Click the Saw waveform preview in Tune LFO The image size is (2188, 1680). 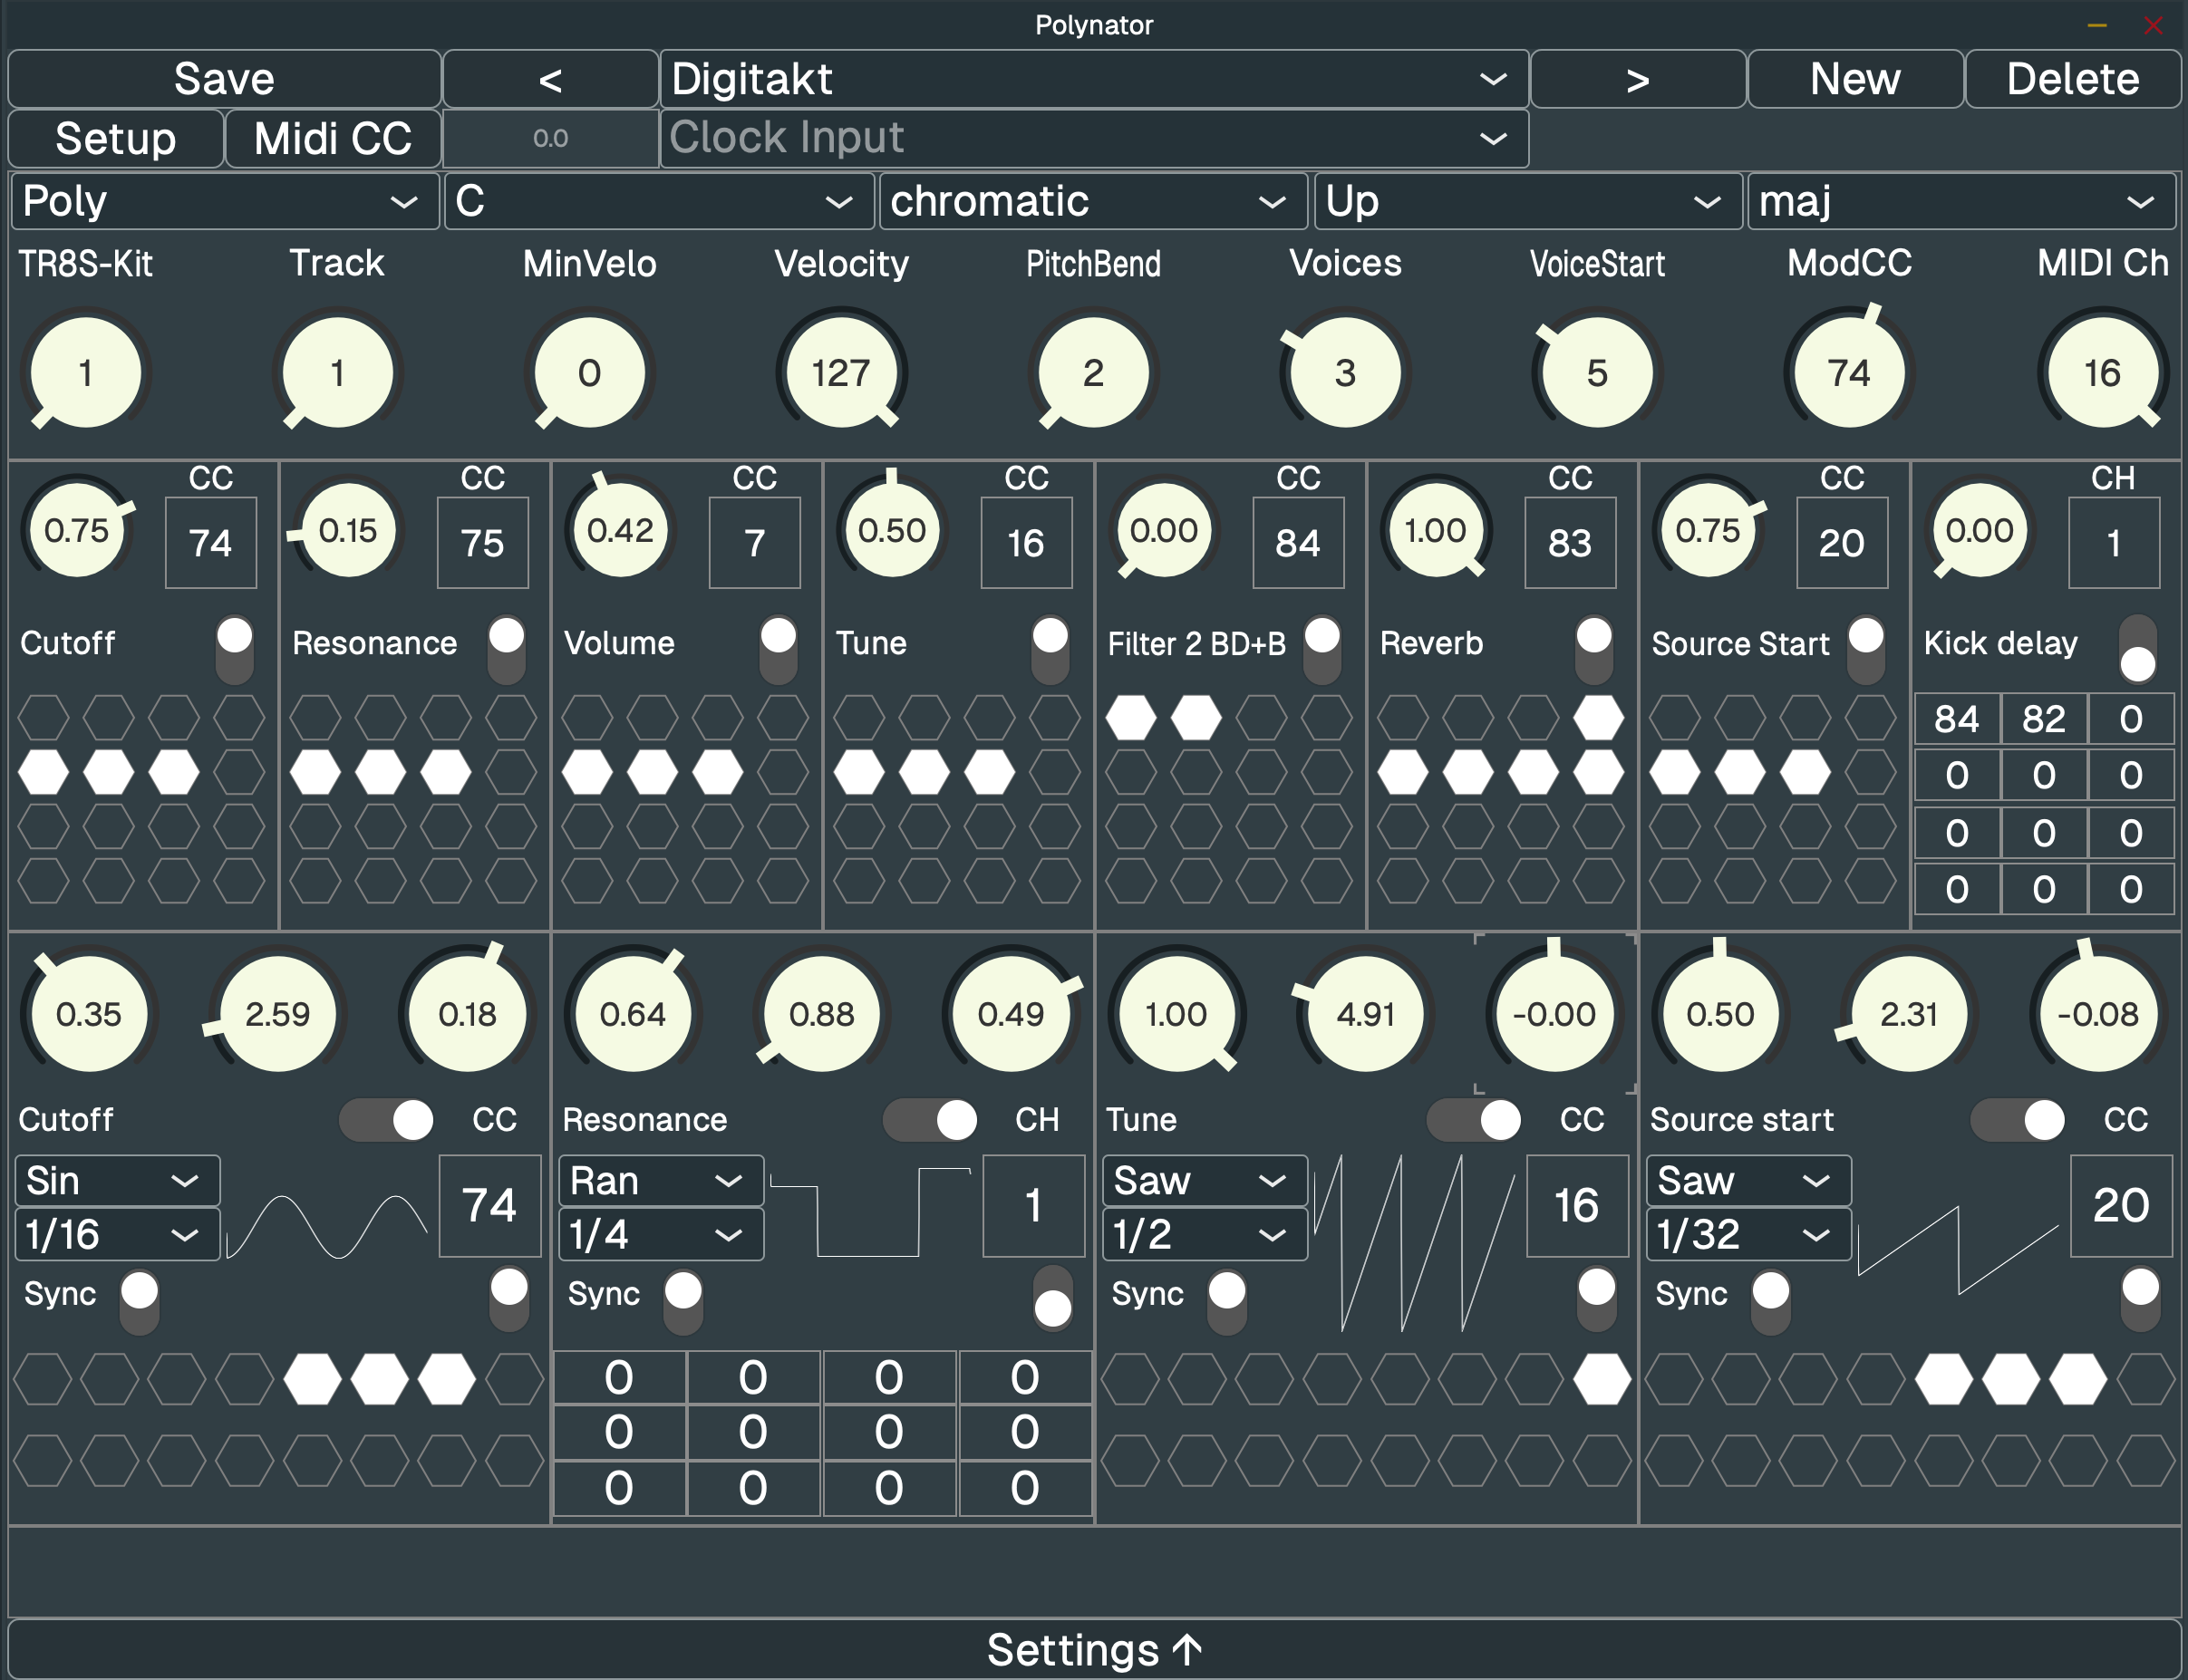(x=1414, y=1242)
